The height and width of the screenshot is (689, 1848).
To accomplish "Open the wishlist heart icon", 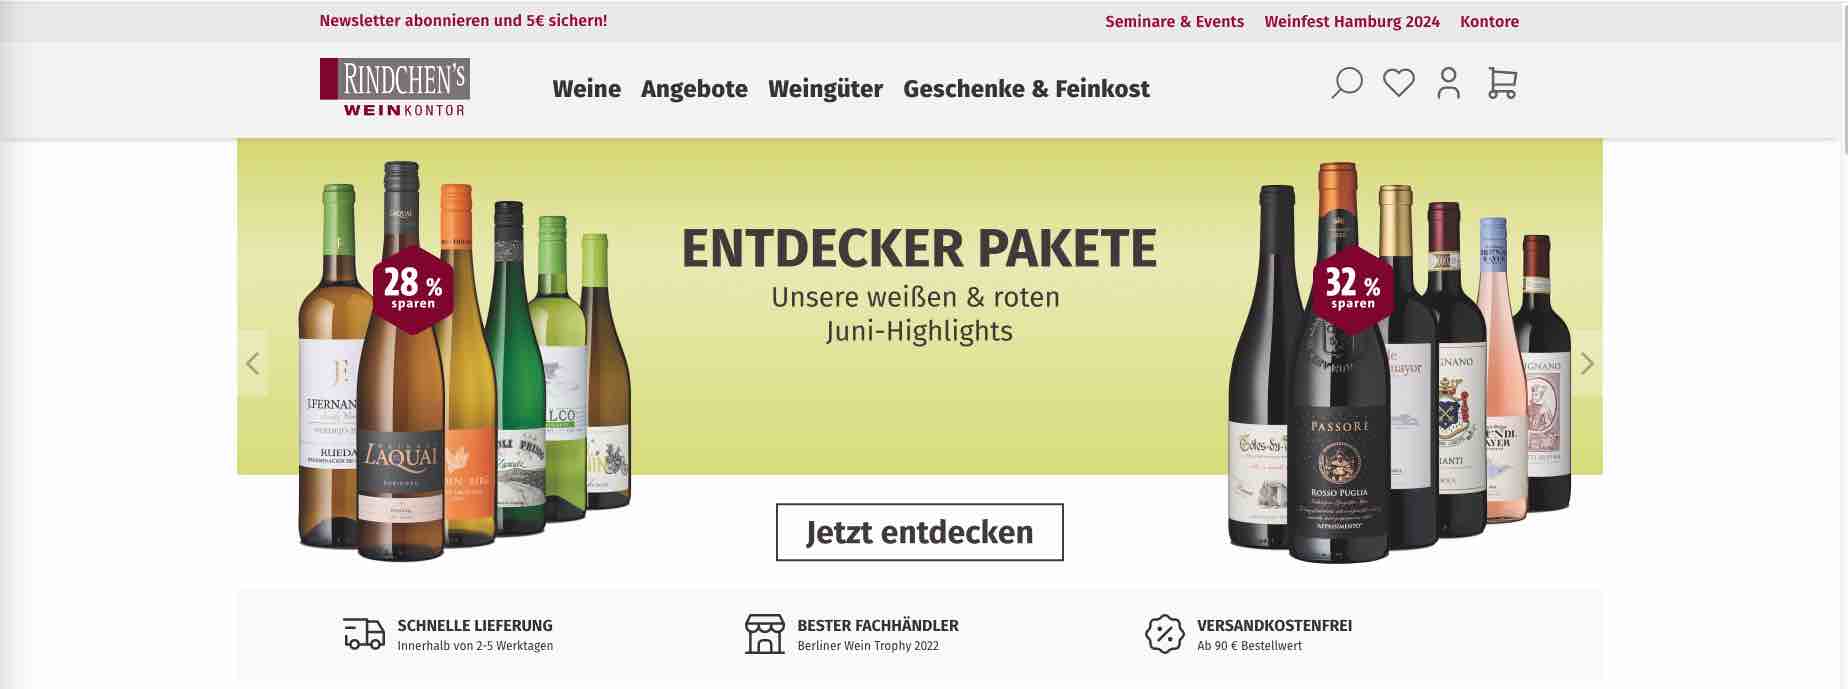I will [1398, 82].
